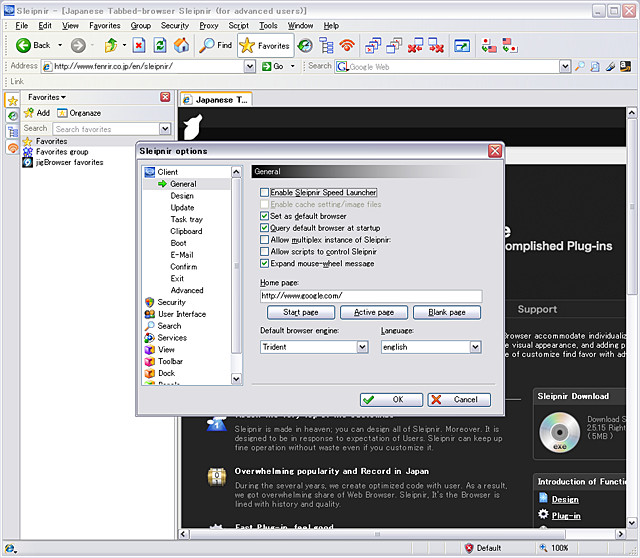Check Allow scripts to control Sleipnir
Viewport: 640px width, 558px height.
264,251
